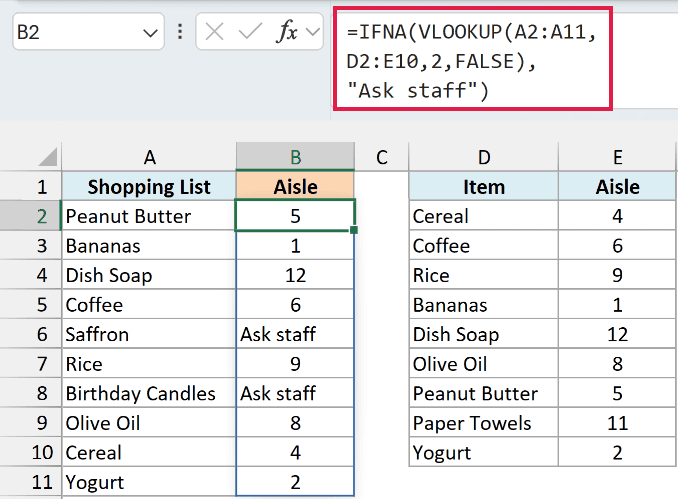This screenshot has height=499, width=678.
Task: Click the Enter checkmark formula icon
Action: (x=250, y=32)
